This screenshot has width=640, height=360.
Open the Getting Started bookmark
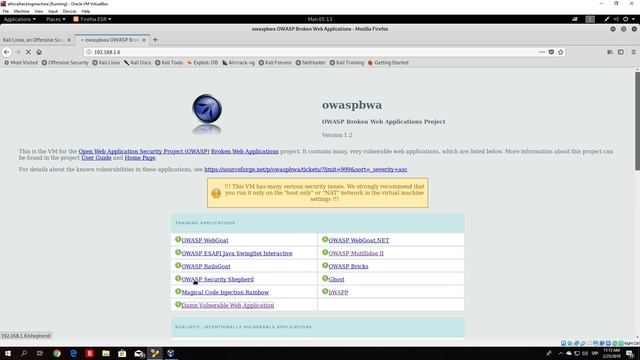[388, 63]
